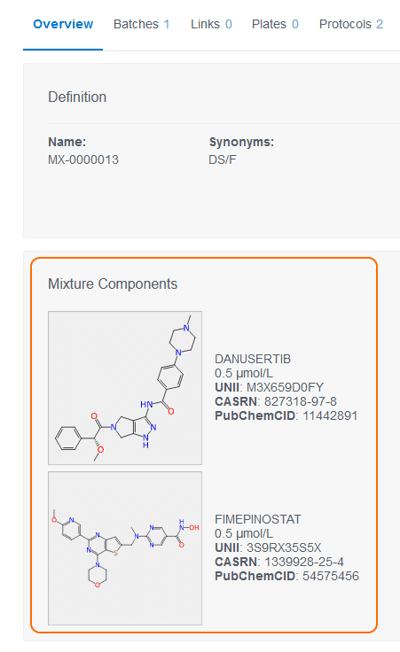Open the Links tab
Screen dimensions: 400x652
(211, 24)
